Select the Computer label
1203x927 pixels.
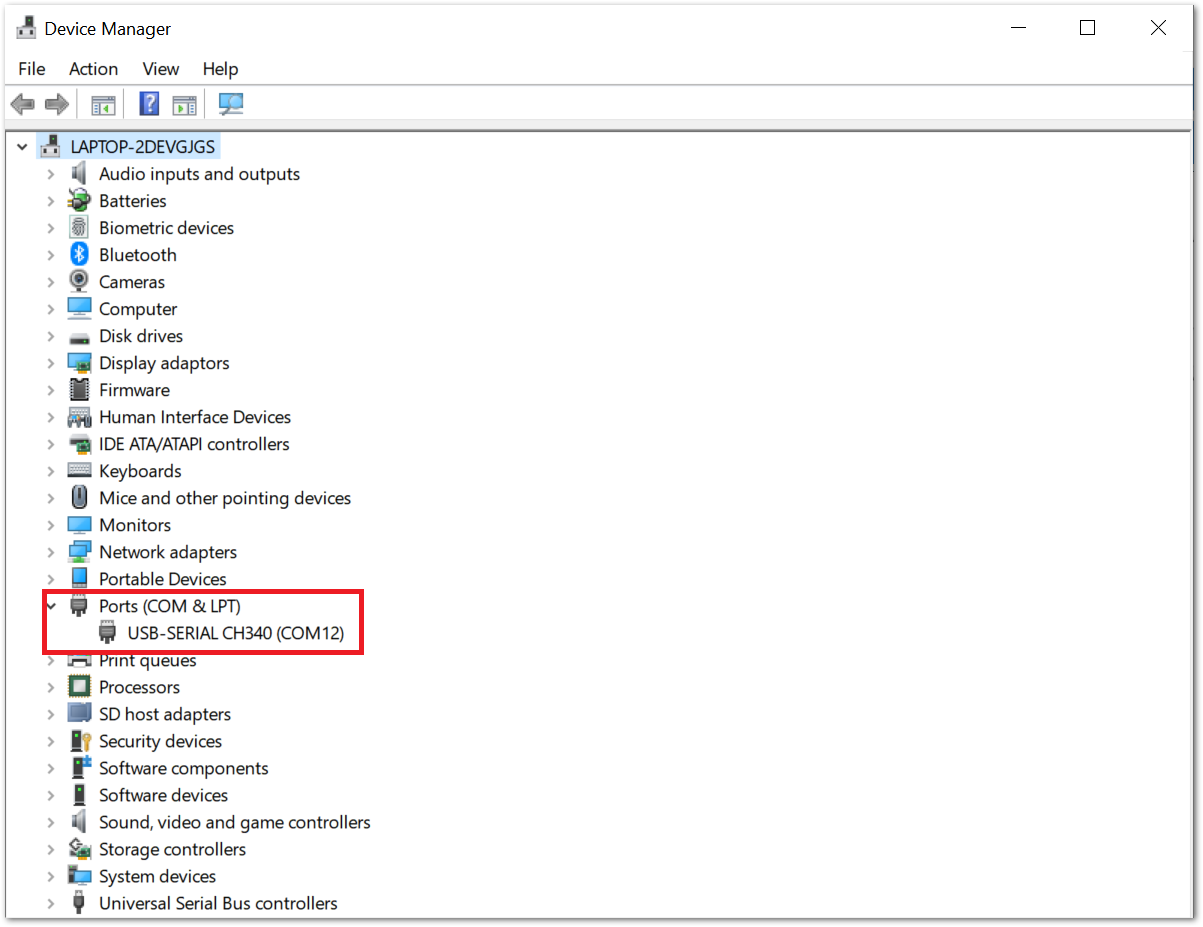138,309
